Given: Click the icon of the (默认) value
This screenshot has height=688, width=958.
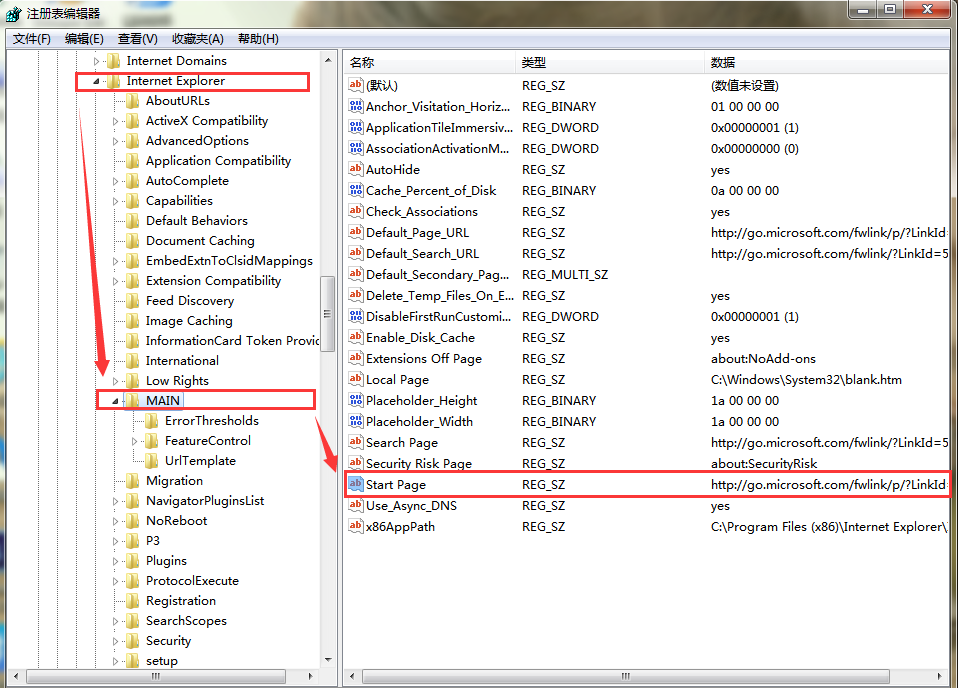Looking at the screenshot, I should pos(356,85).
